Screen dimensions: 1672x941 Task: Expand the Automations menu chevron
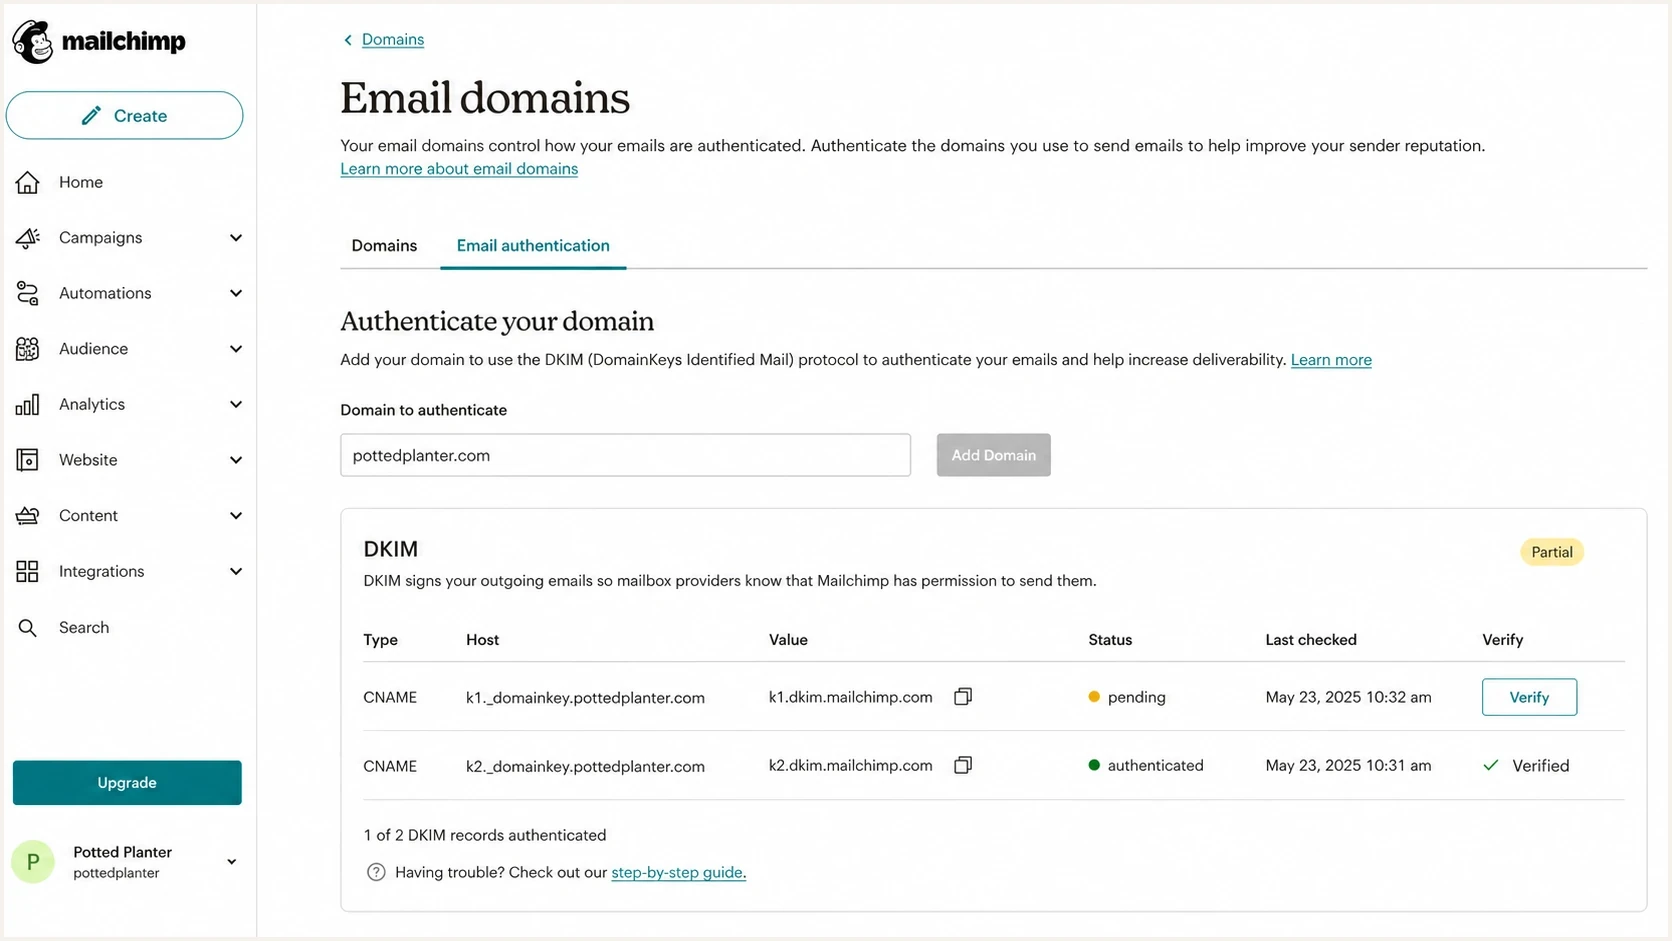236,293
